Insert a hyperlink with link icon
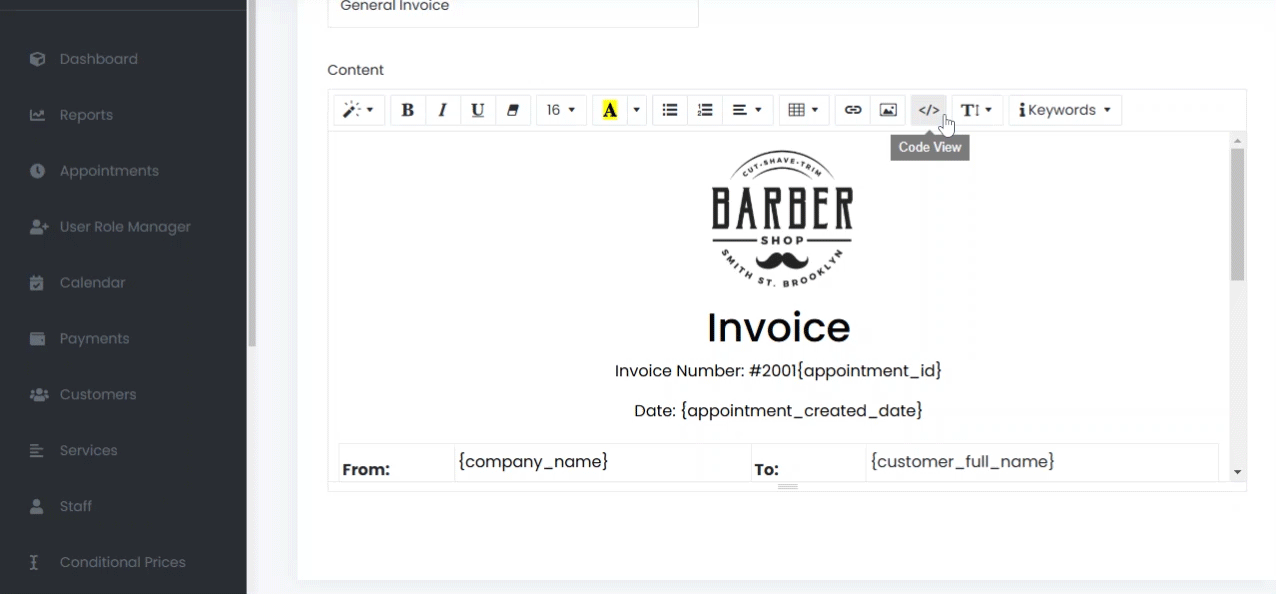This screenshot has height=594, width=1276. pos(853,110)
